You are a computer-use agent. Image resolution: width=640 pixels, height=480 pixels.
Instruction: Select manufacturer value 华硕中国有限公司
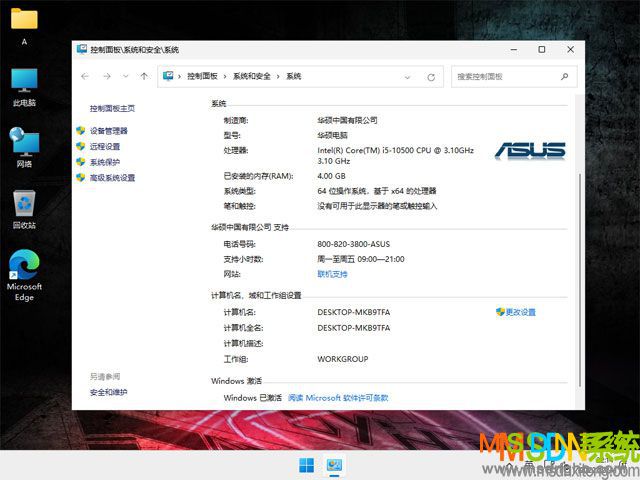tap(347, 120)
